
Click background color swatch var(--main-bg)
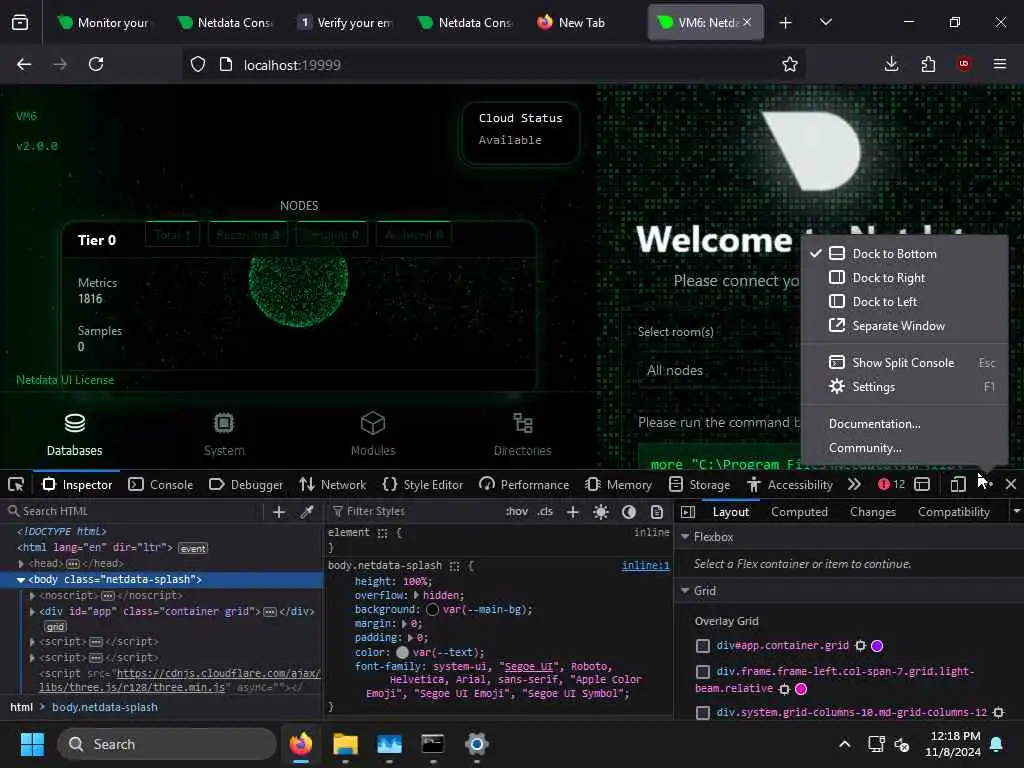click(432, 609)
